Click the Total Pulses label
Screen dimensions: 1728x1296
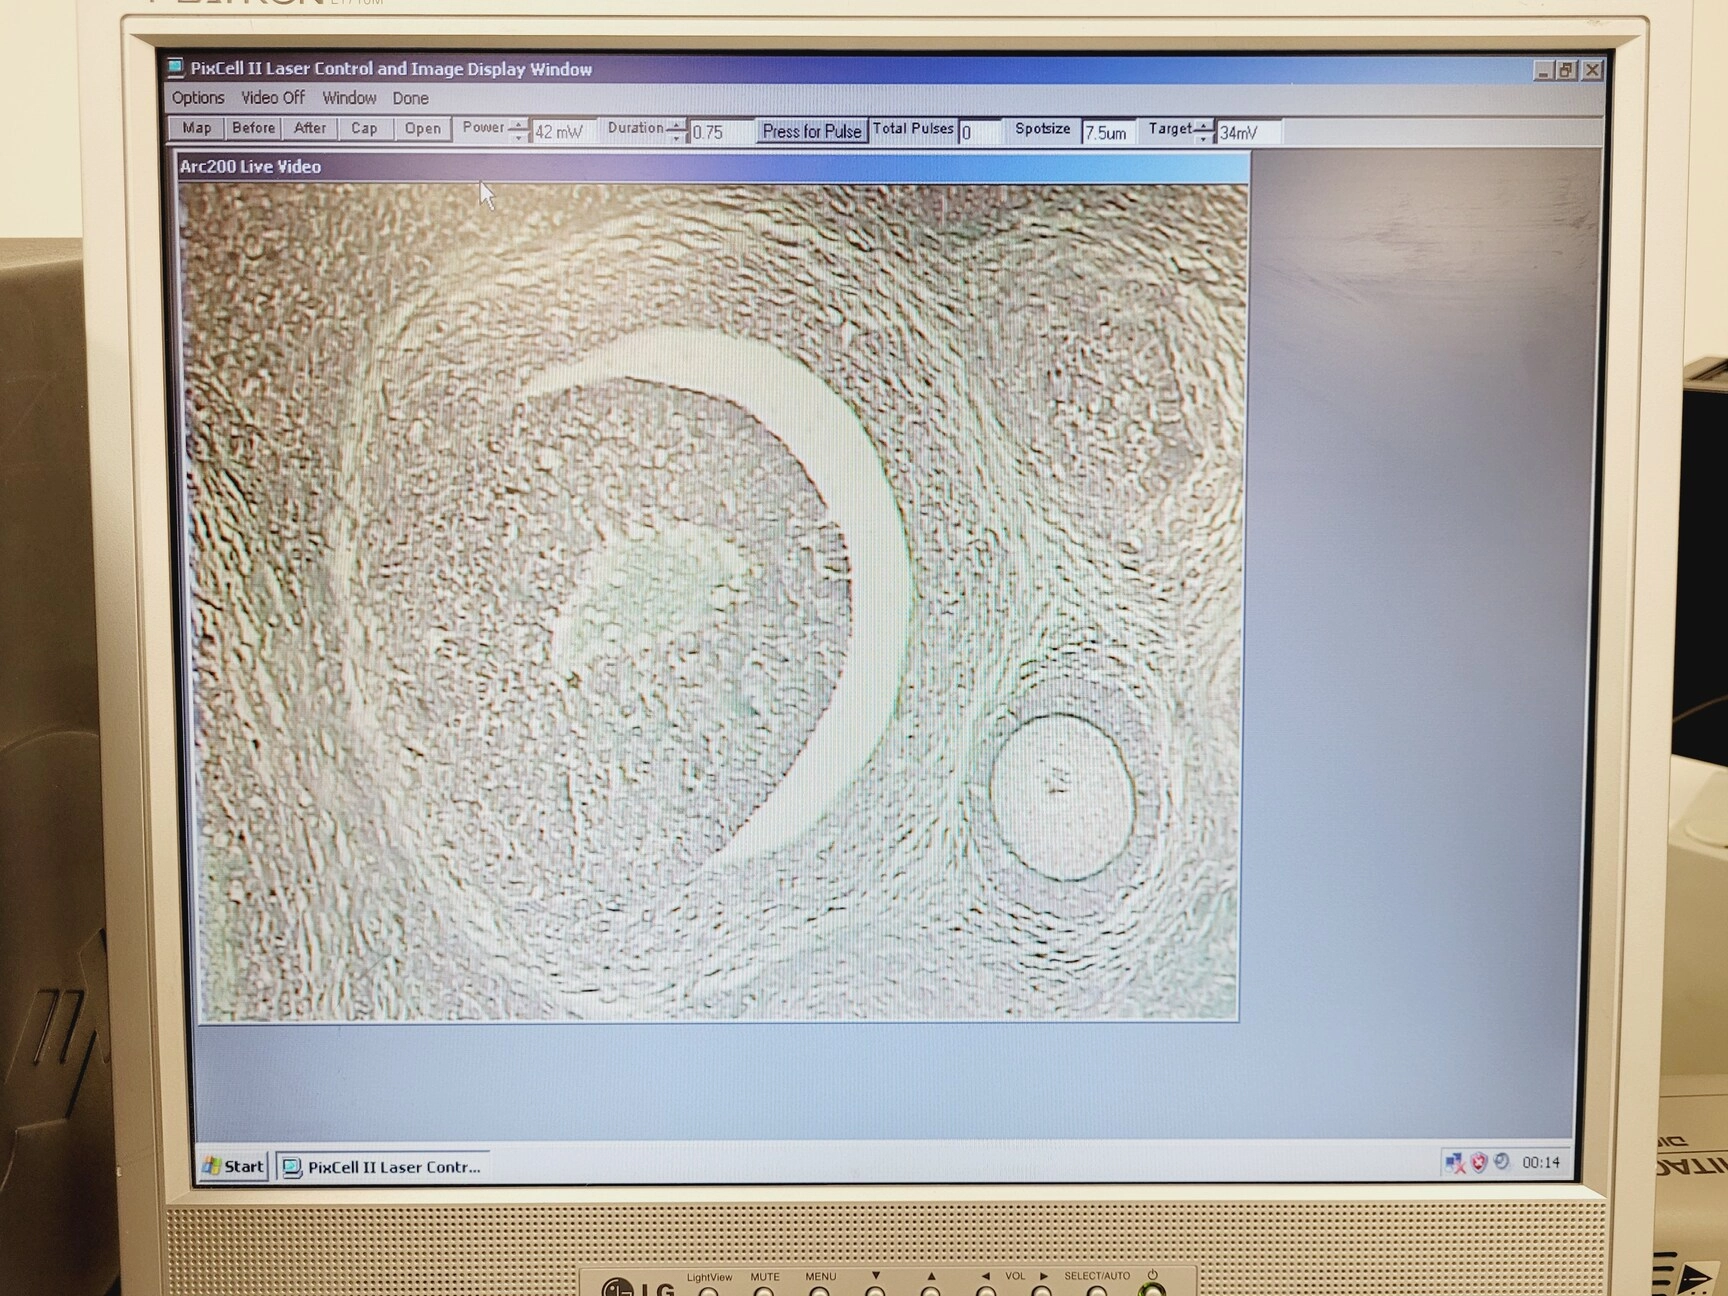point(913,128)
